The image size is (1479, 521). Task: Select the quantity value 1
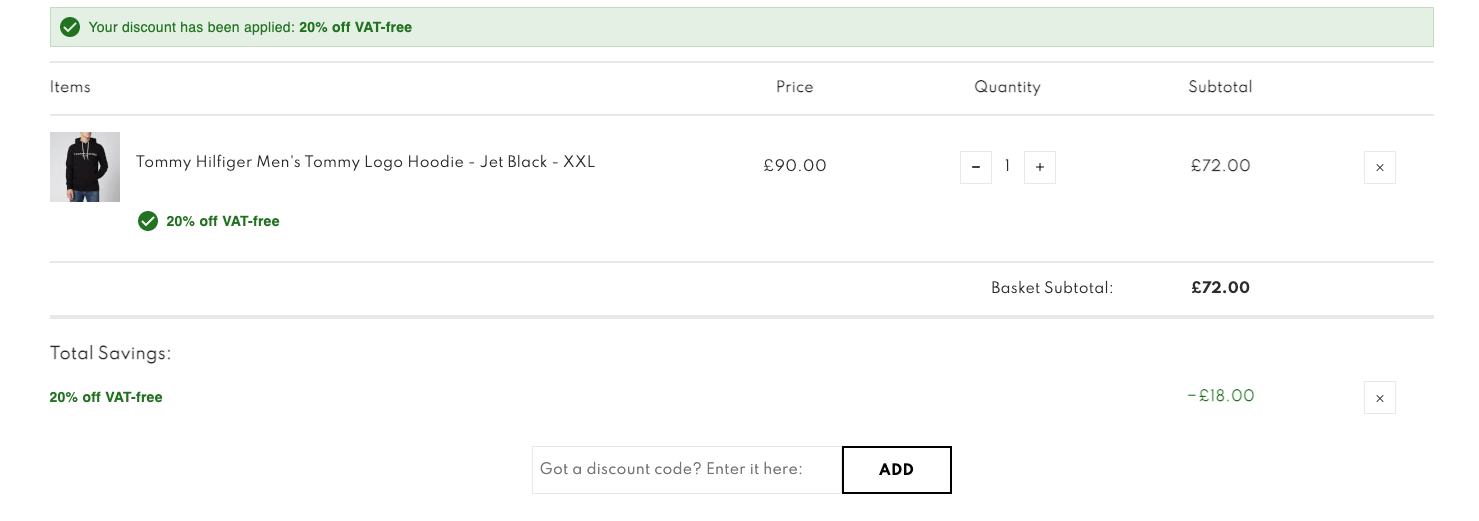pyautogui.click(x=1008, y=167)
